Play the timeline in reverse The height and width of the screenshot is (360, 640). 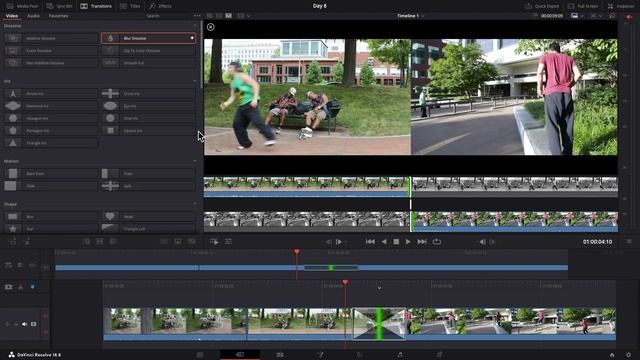[x=384, y=242]
